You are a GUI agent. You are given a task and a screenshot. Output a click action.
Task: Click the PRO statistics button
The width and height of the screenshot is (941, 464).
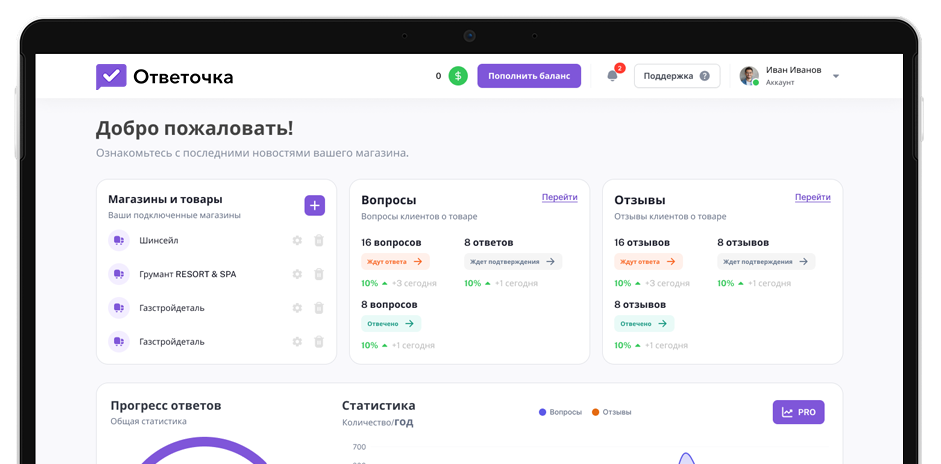798,412
